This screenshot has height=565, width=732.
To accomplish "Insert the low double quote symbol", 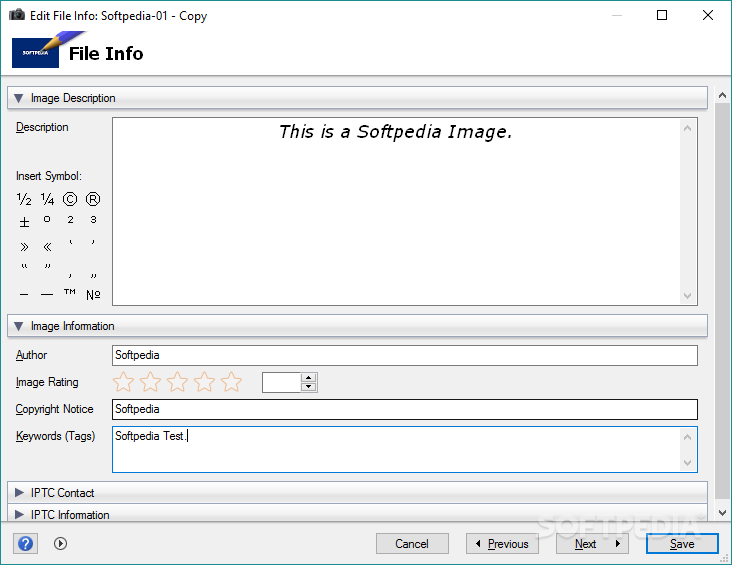I will click(93, 275).
